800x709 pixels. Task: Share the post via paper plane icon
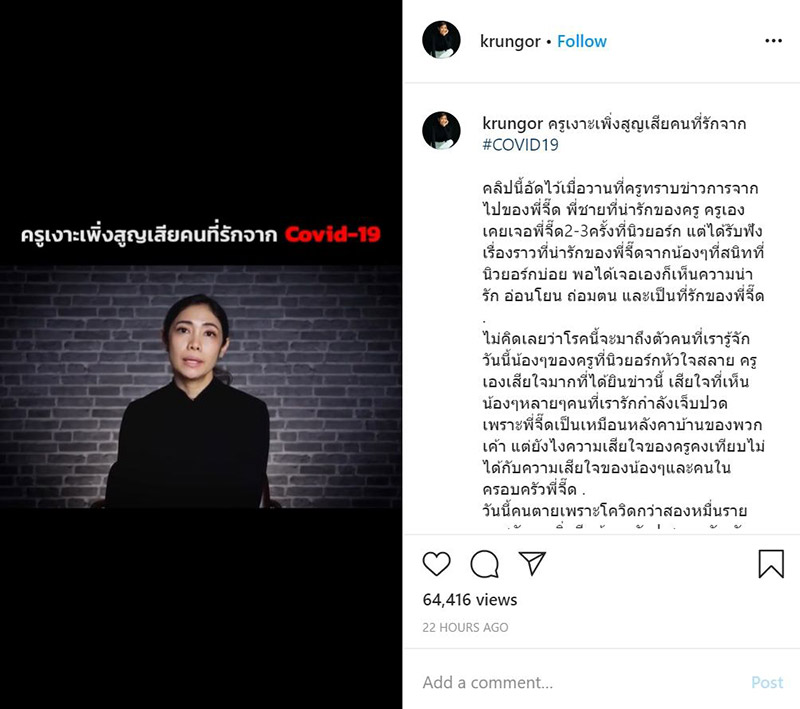tap(532, 563)
